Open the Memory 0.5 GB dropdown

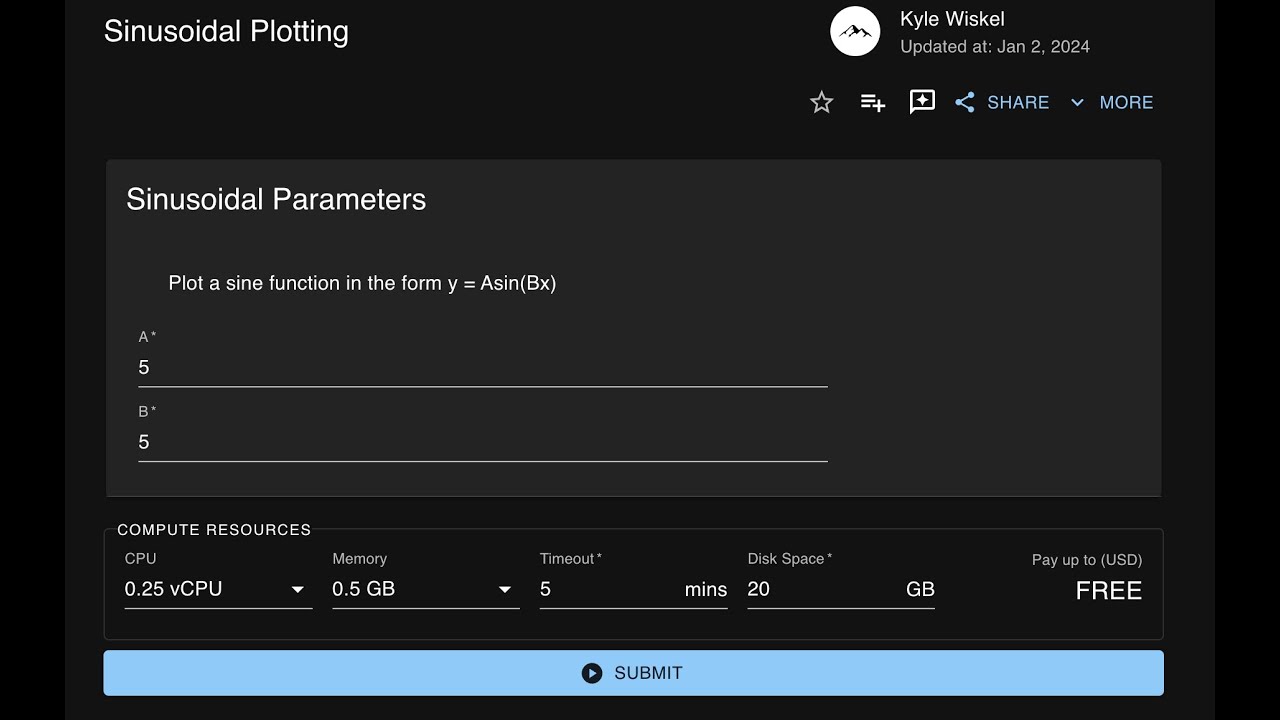pos(425,589)
